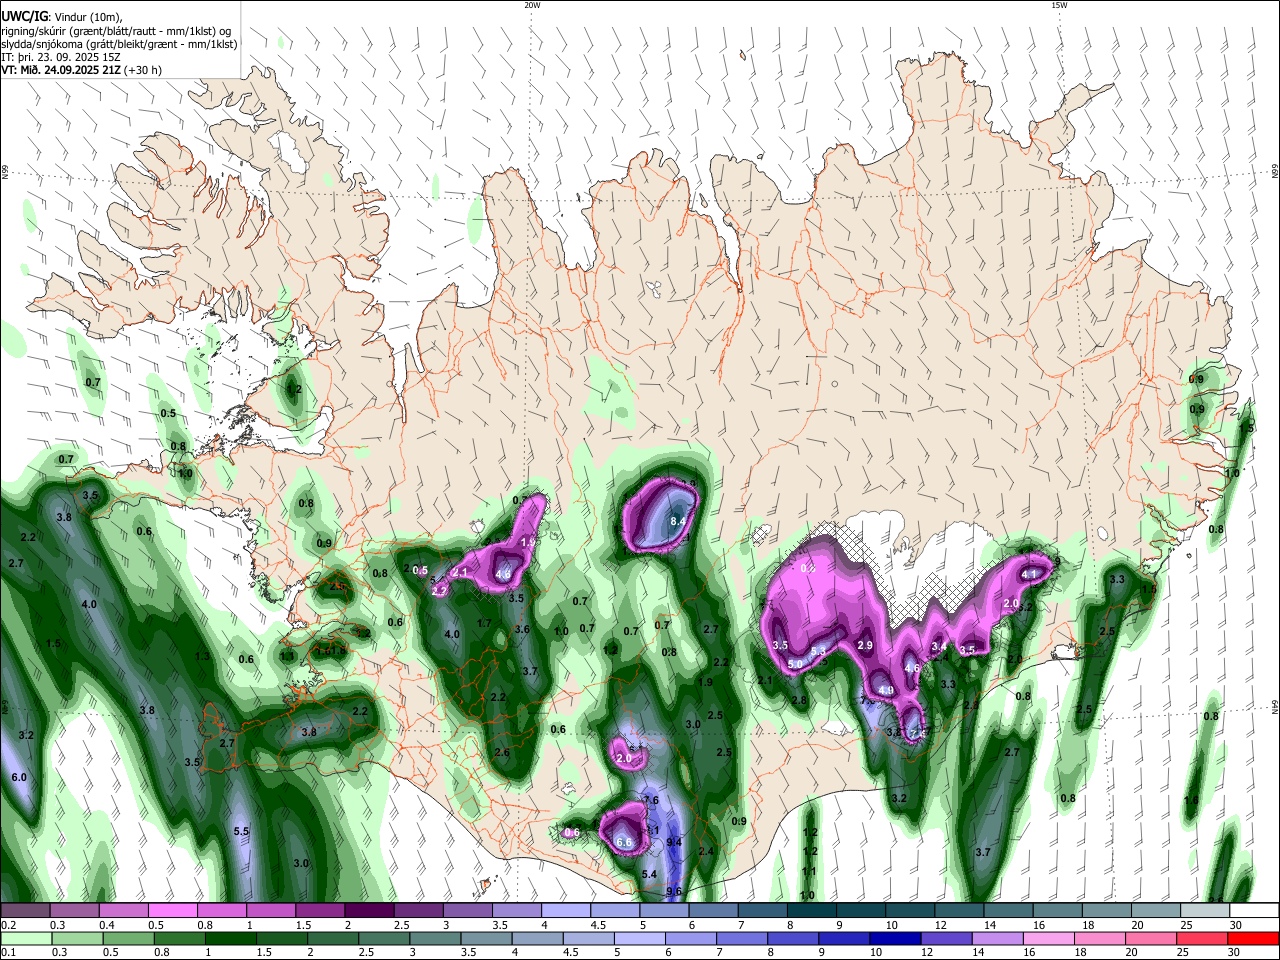Click the '0.1' label in the bottom legend row
The width and height of the screenshot is (1280, 960).
[8, 952]
